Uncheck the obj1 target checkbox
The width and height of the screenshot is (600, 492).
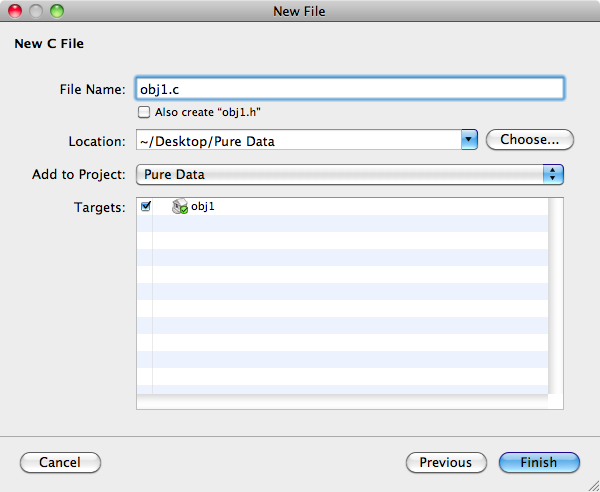coord(146,206)
